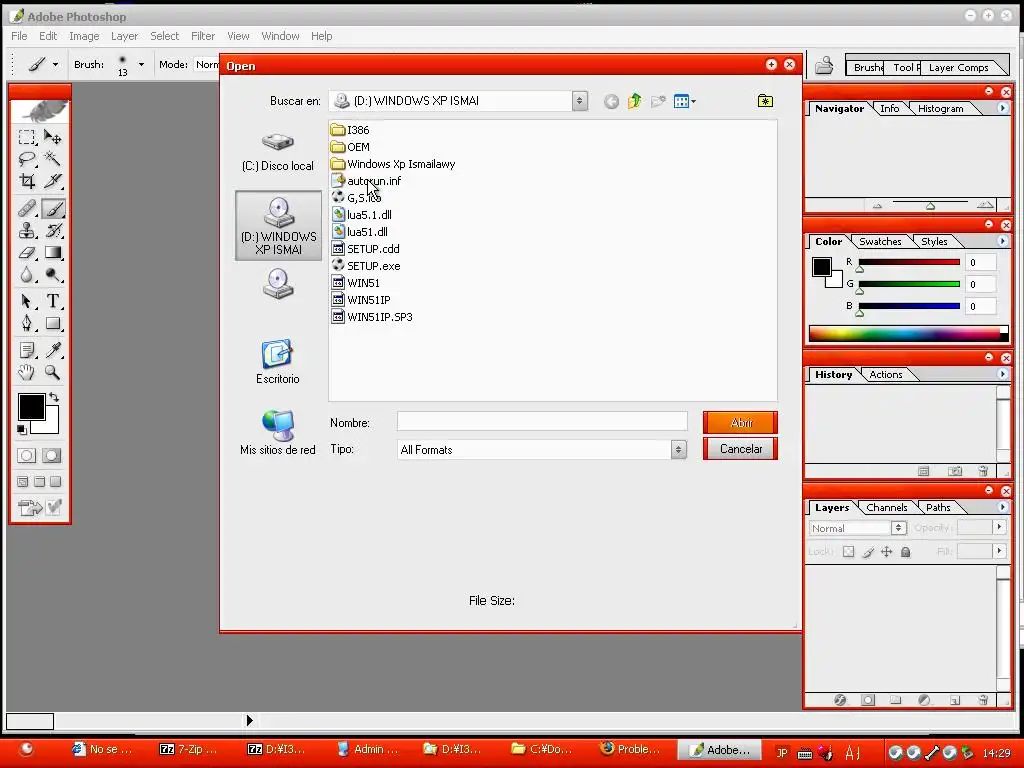Select the SETUP.exe file
The height and width of the screenshot is (768, 1024).
tap(366, 266)
